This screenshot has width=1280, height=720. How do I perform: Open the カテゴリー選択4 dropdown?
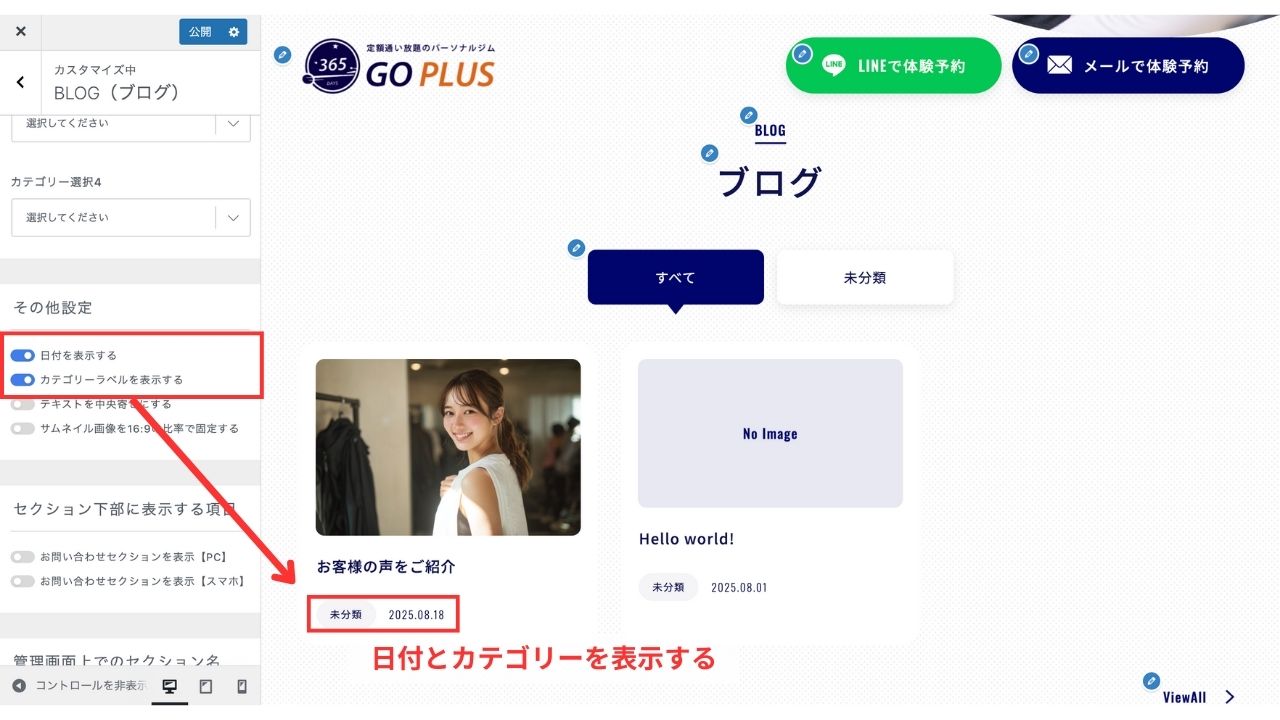pyautogui.click(x=131, y=217)
